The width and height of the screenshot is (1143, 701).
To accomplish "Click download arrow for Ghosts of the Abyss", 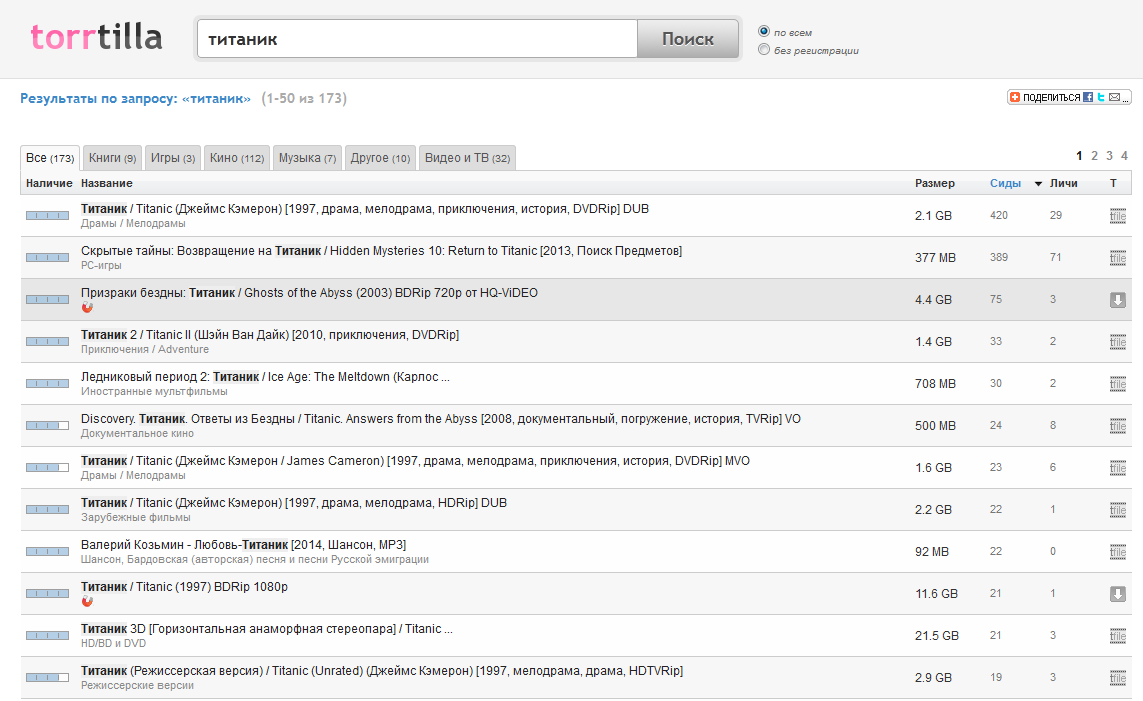I will (1117, 300).
